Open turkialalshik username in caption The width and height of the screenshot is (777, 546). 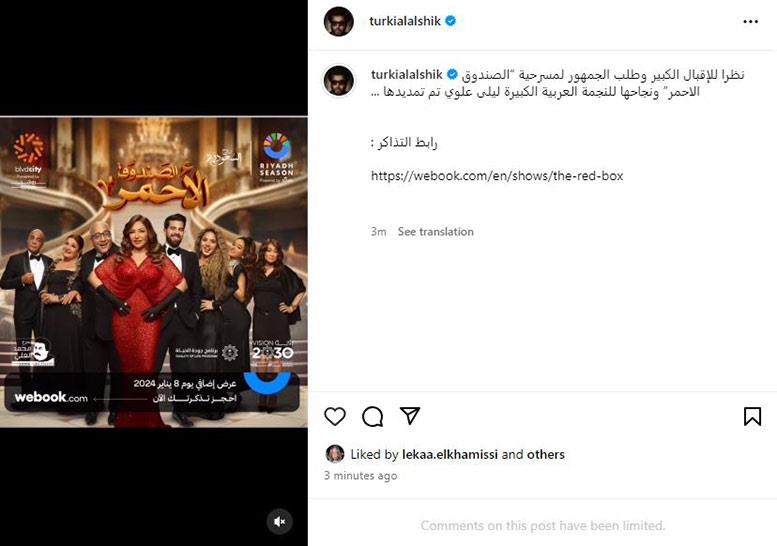pos(406,75)
